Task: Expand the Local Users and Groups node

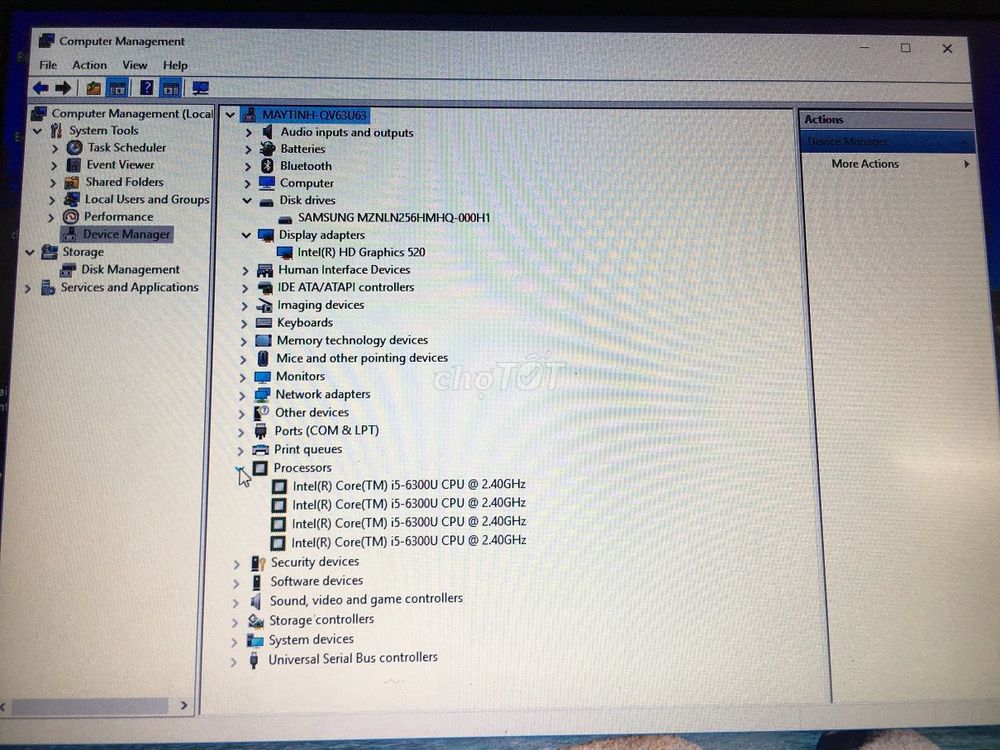Action: coord(52,200)
